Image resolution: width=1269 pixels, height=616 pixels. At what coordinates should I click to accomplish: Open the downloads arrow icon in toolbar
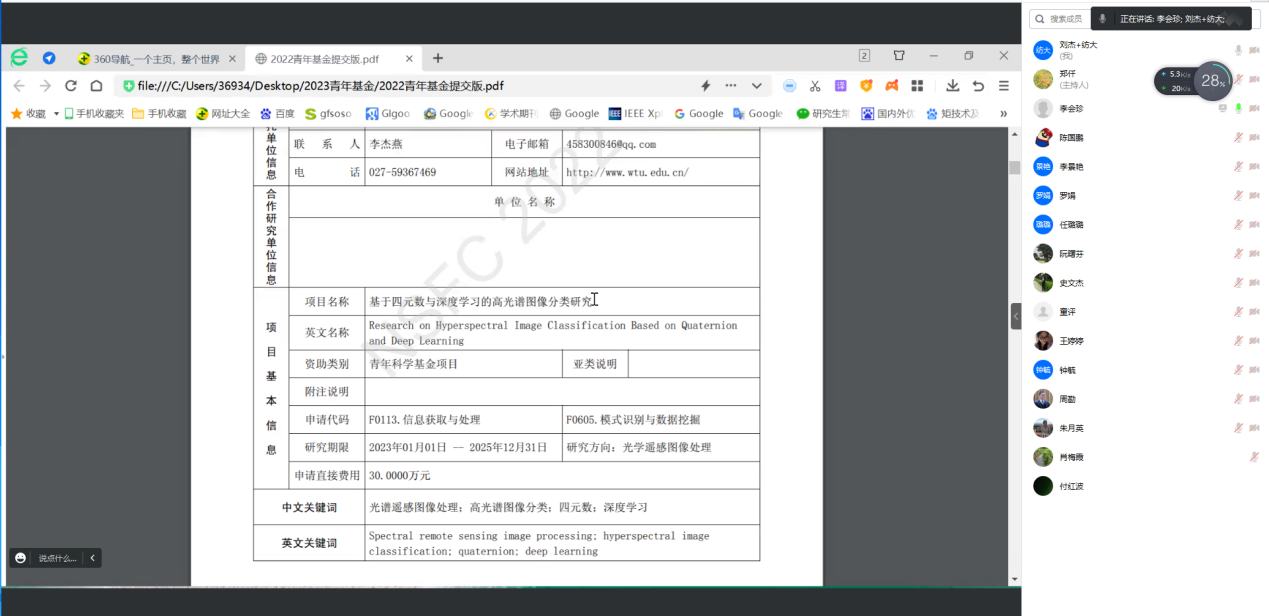point(953,86)
